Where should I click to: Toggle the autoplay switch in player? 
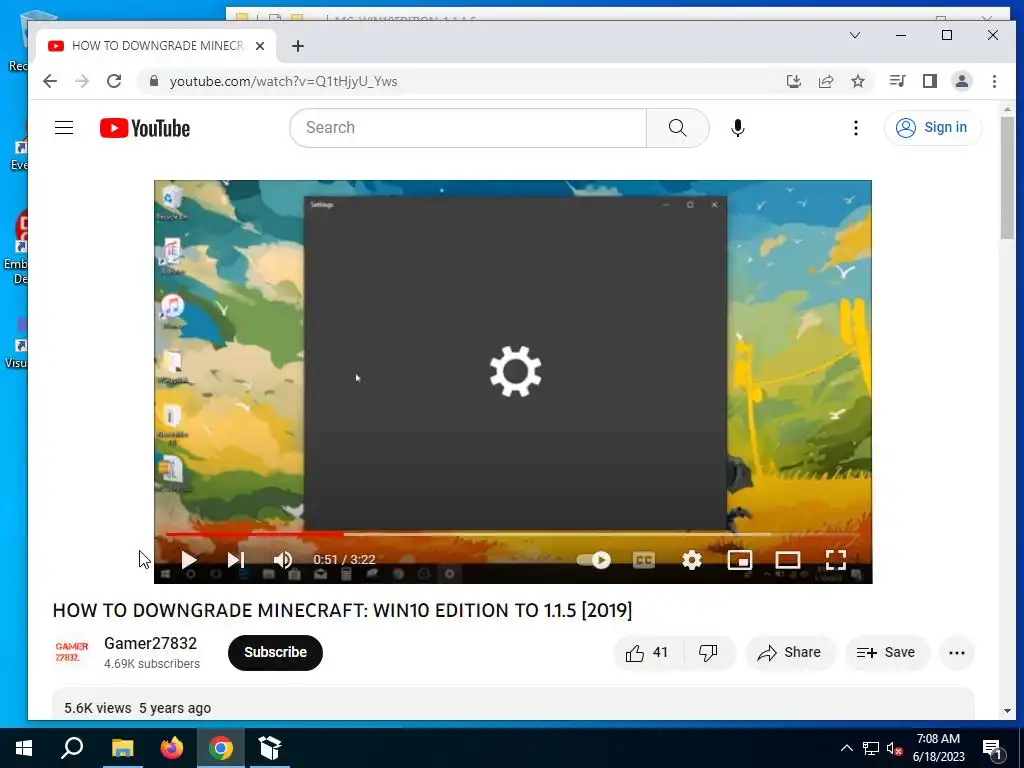pos(594,560)
